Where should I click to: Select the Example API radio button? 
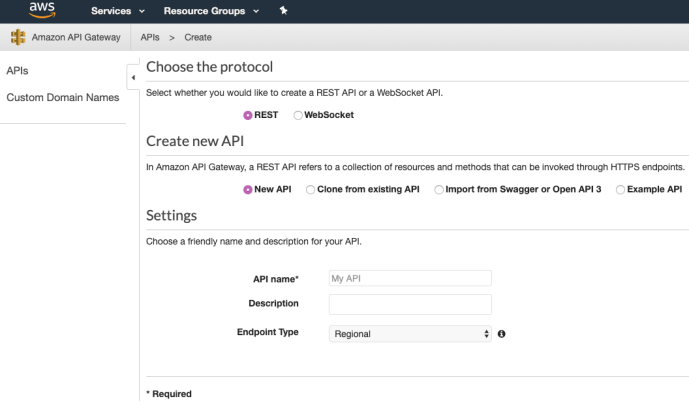click(x=620, y=189)
